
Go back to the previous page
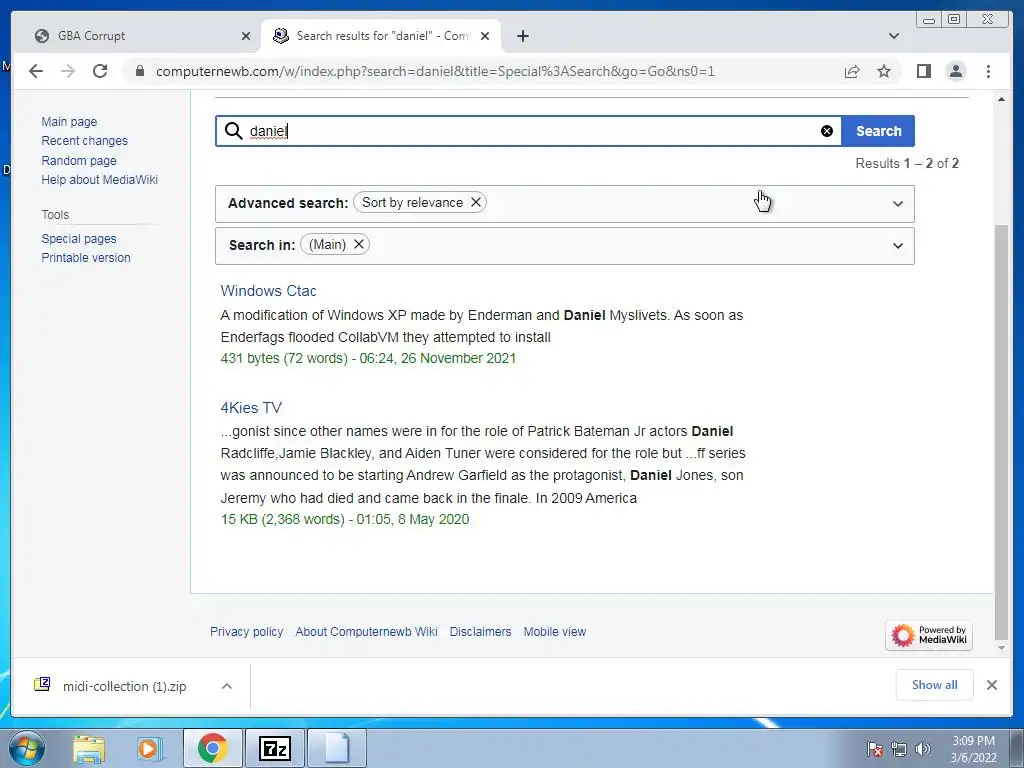point(36,71)
